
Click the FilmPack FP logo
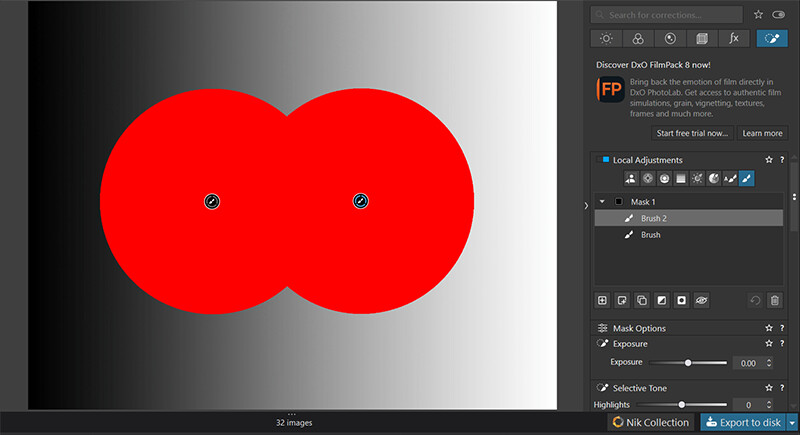610,90
